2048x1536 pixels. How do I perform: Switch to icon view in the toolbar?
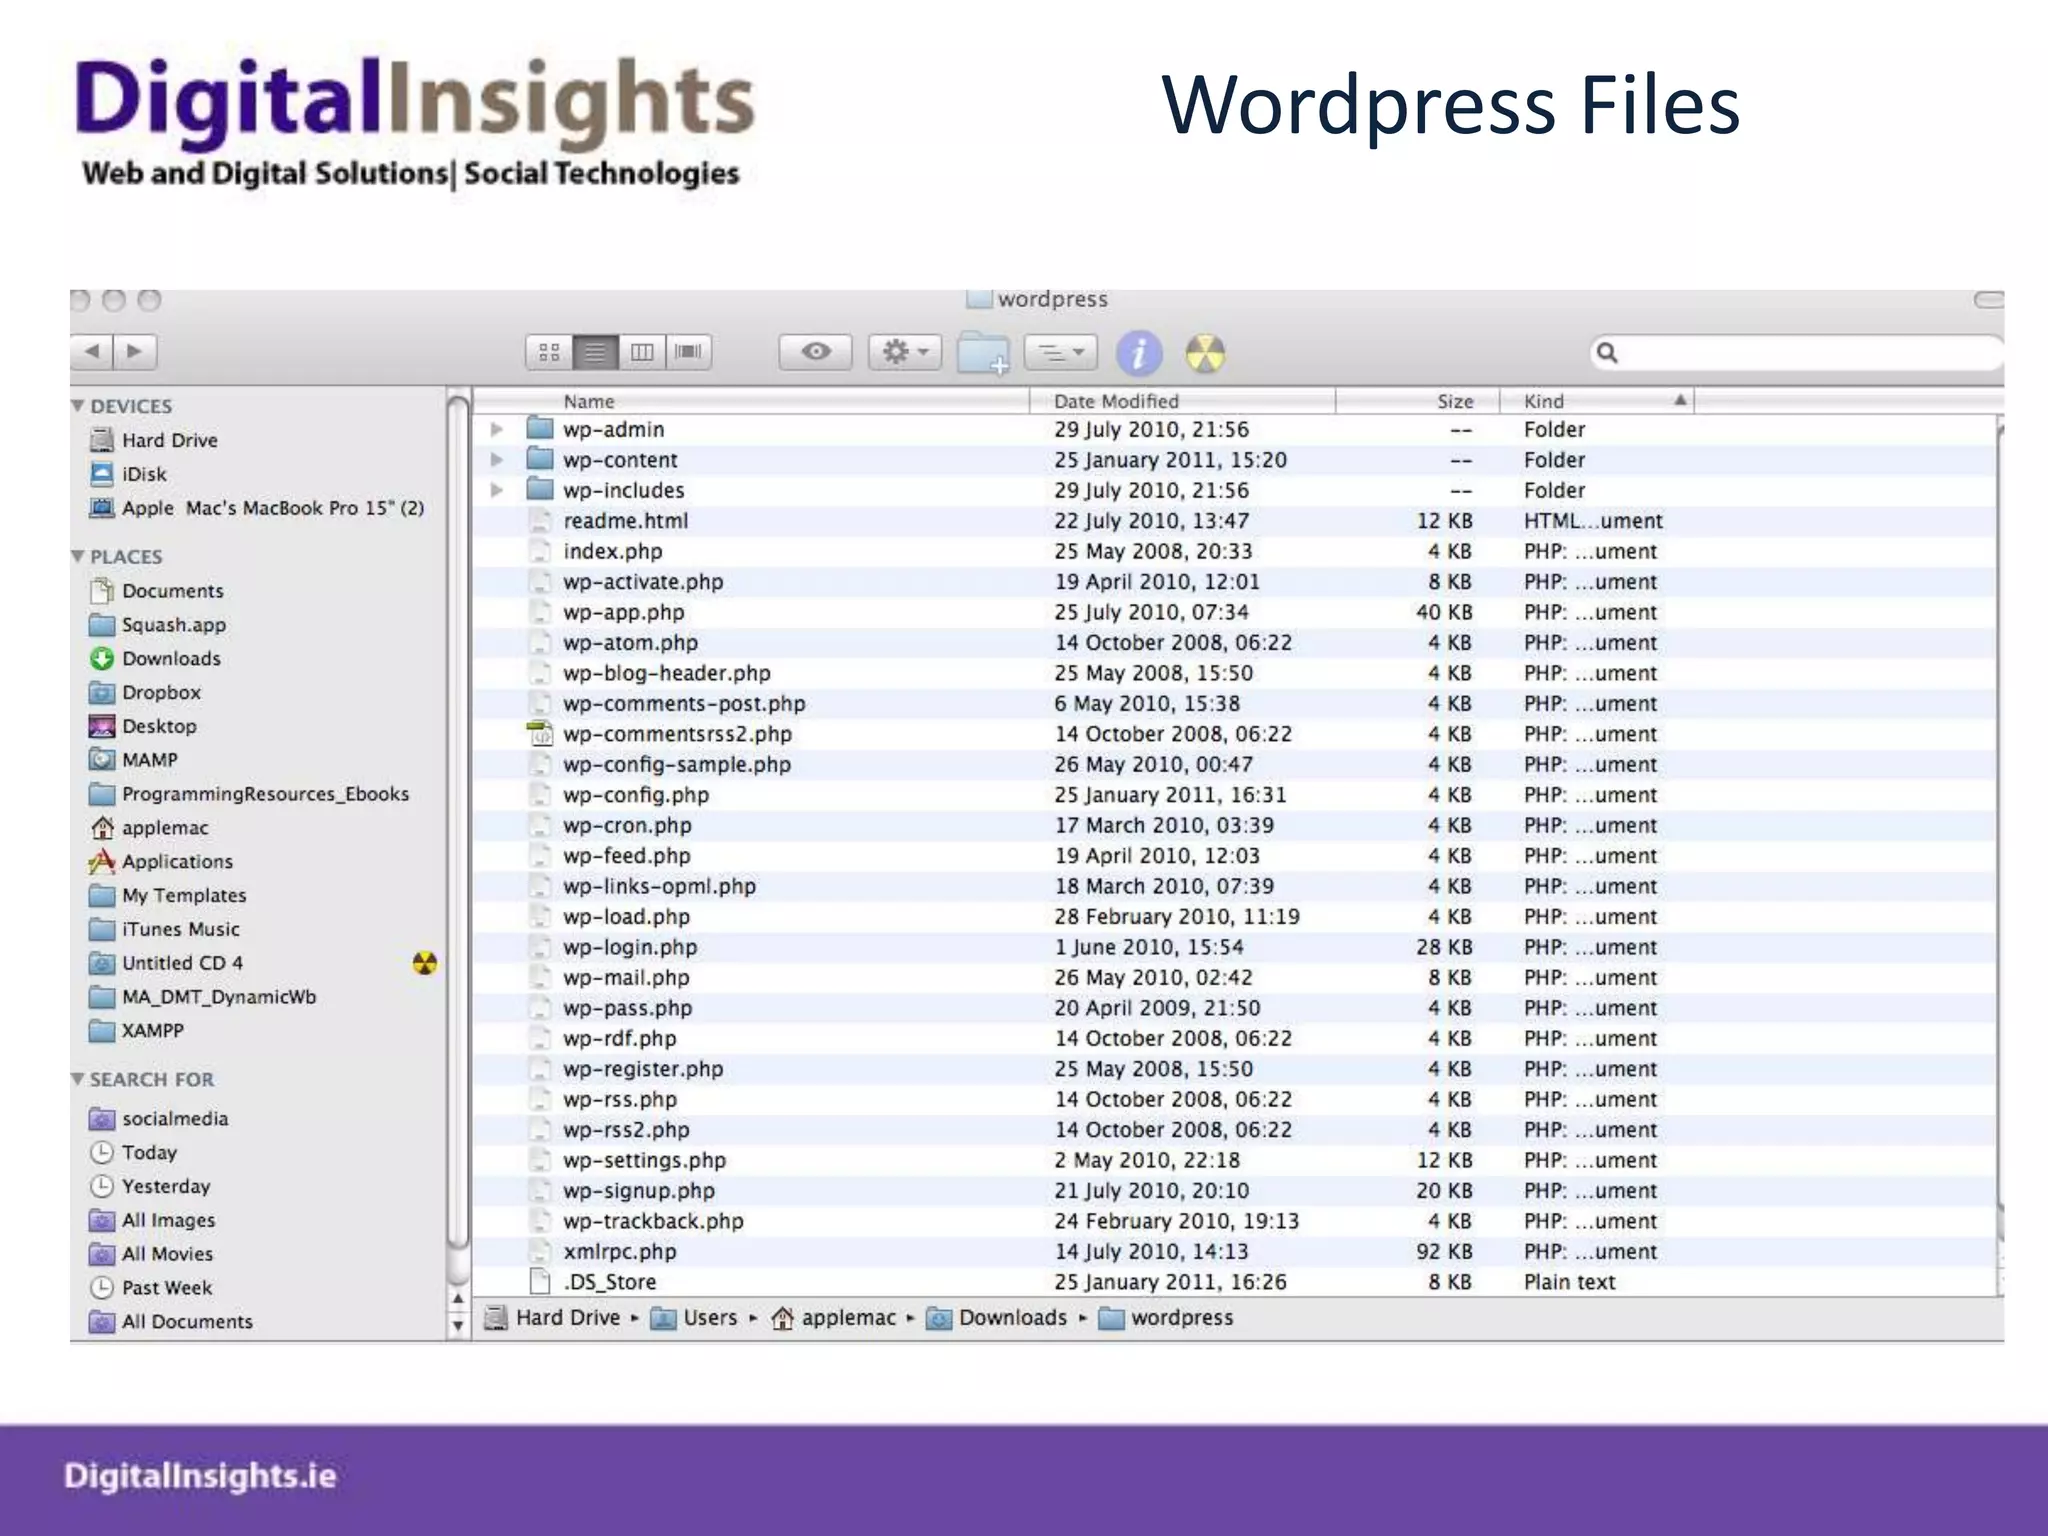[x=549, y=352]
